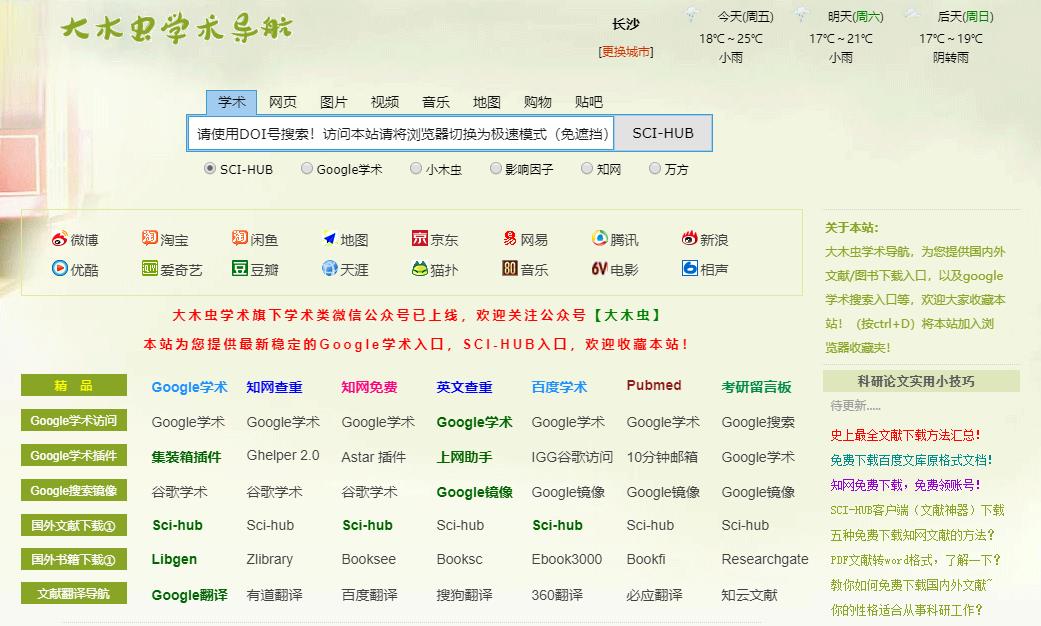Click the Maopu (猫扑) frog icon
This screenshot has width=1041, height=626.
[422, 268]
